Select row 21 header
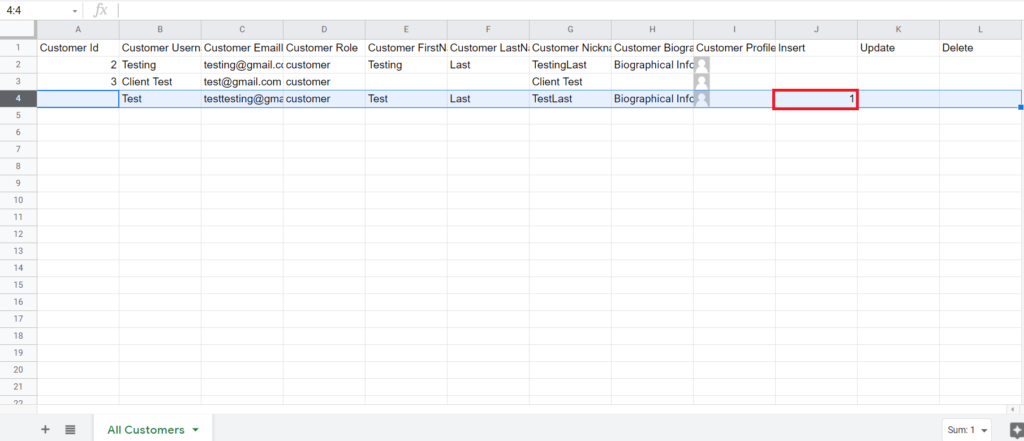 (18, 387)
